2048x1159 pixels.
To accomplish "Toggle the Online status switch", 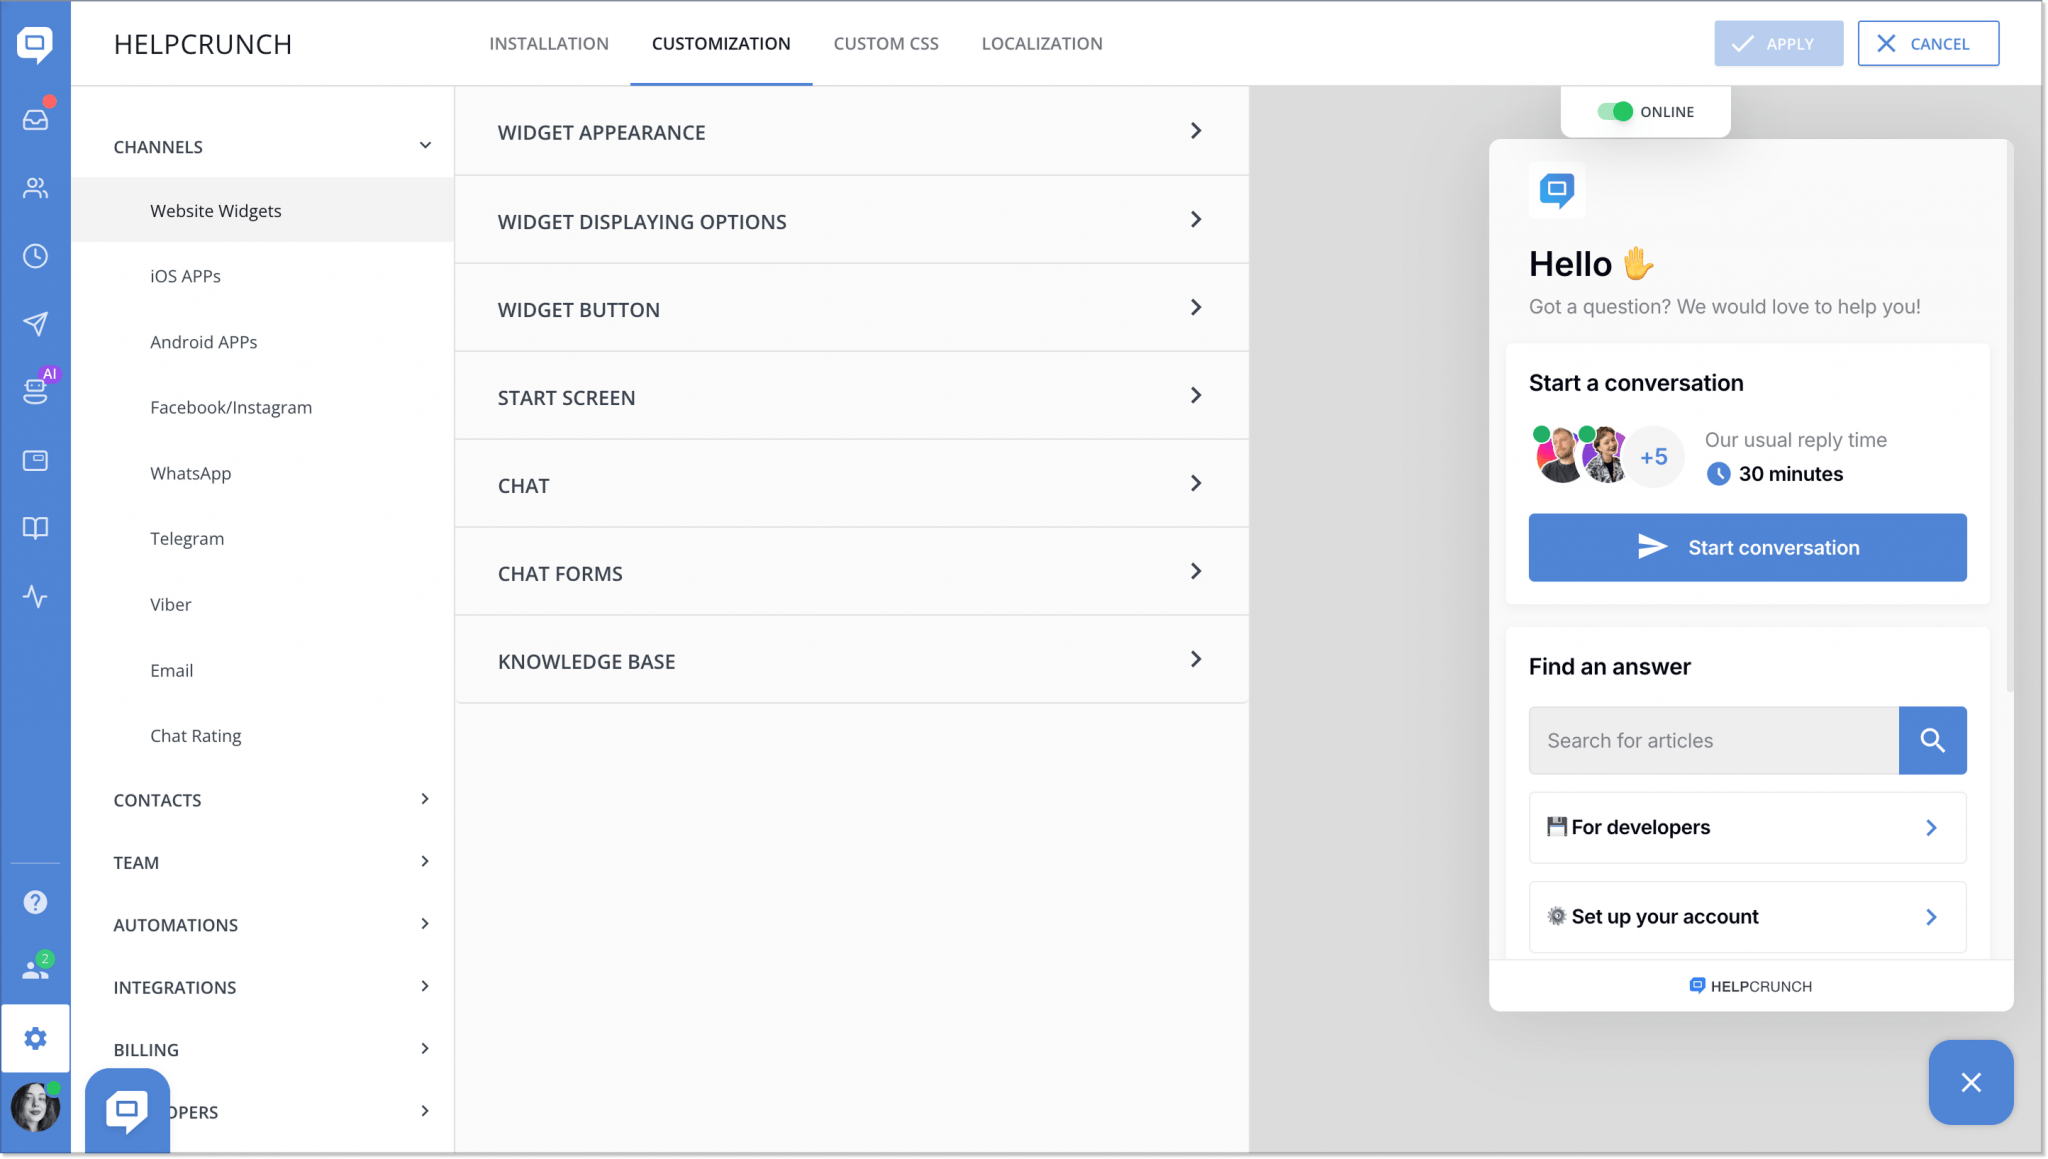I will click(1614, 112).
